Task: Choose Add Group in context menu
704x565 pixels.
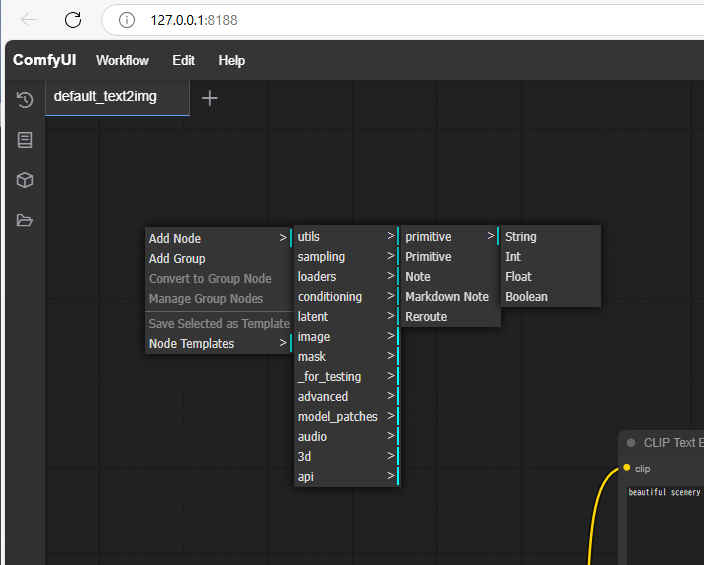Action: coord(177,259)
